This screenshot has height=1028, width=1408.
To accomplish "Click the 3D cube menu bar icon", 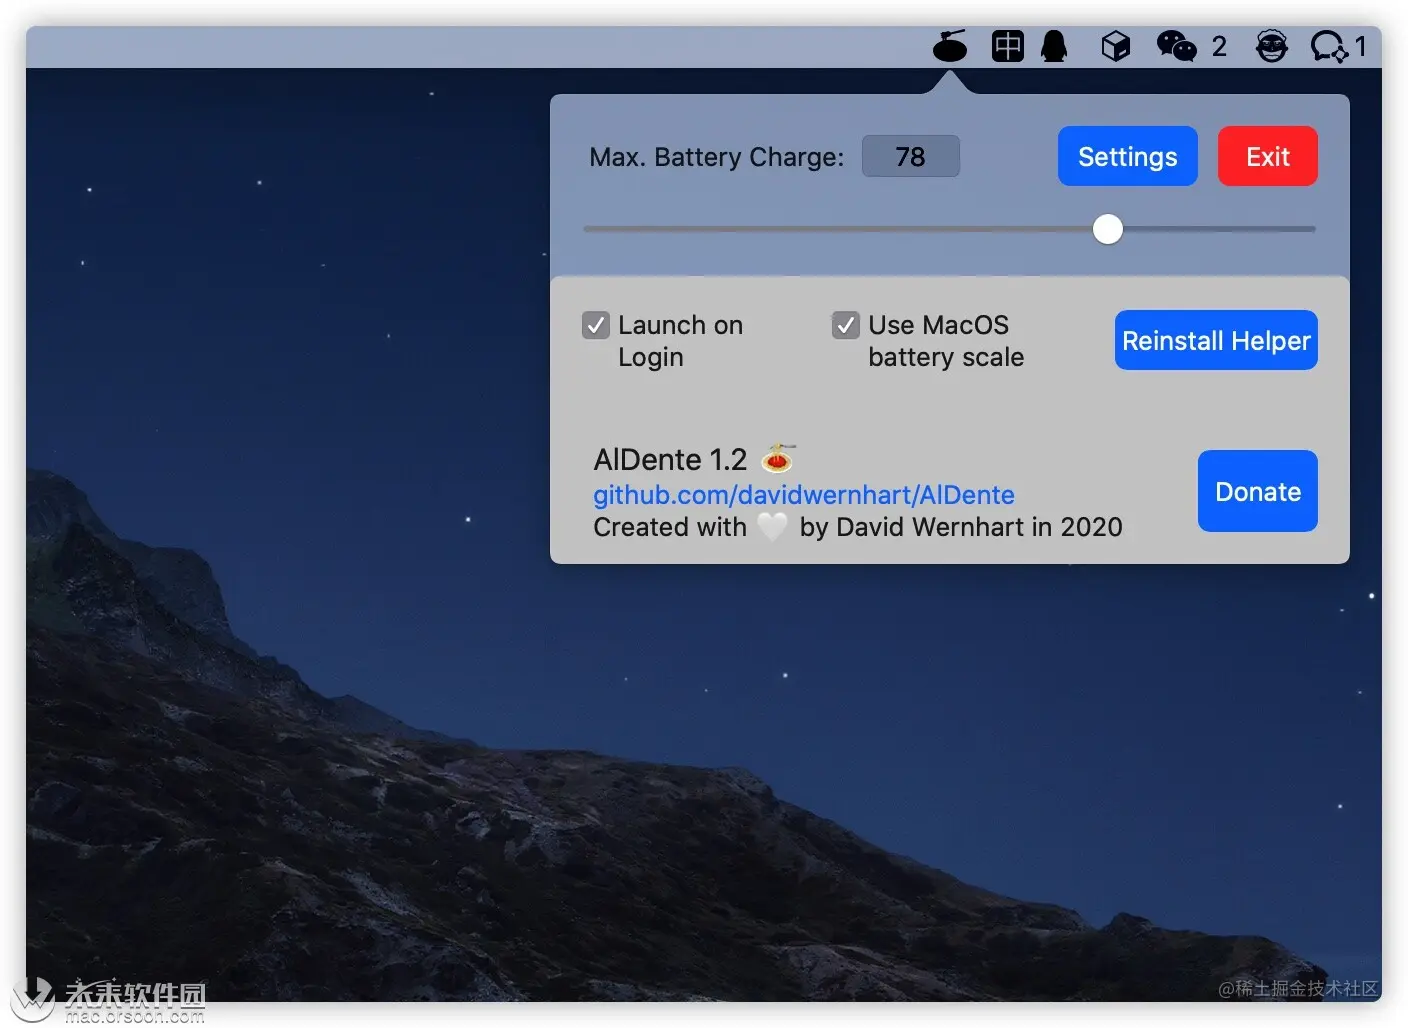I will pyautogui.click(x=1115, y=46).
